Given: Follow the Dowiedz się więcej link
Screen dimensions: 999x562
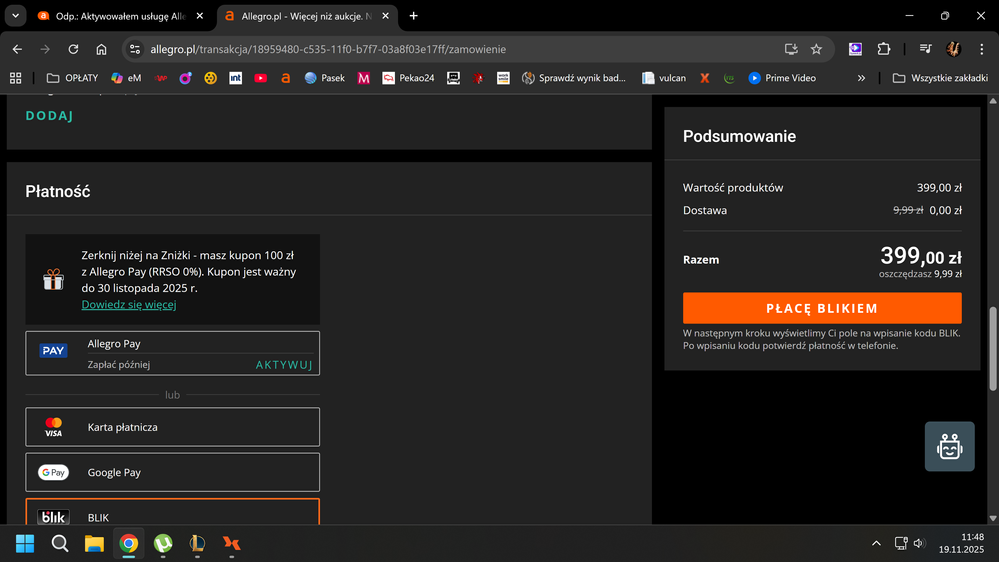Looking at the screenshot, I should [x=129, y=304].
